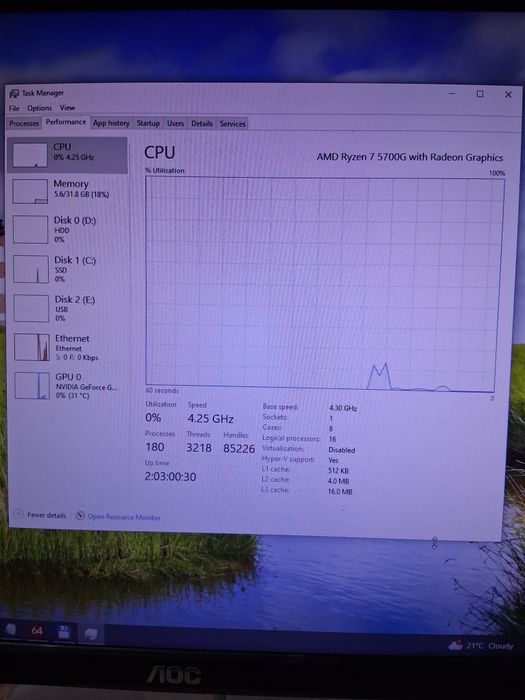Open the View menu
Image resolution: width=525 pixels, height=700 pixels.
pos(67,108)
